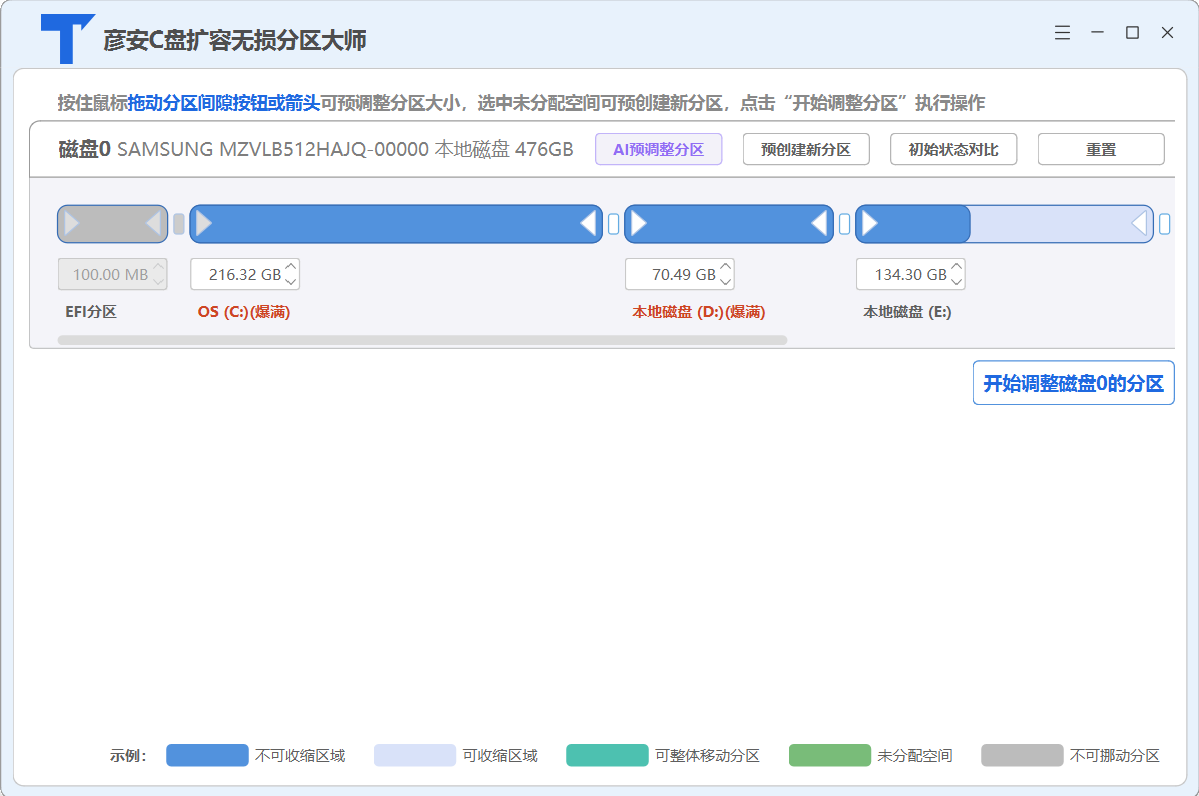
Task: Increase D: partition size with up stepper
Action: click(726, 267)
